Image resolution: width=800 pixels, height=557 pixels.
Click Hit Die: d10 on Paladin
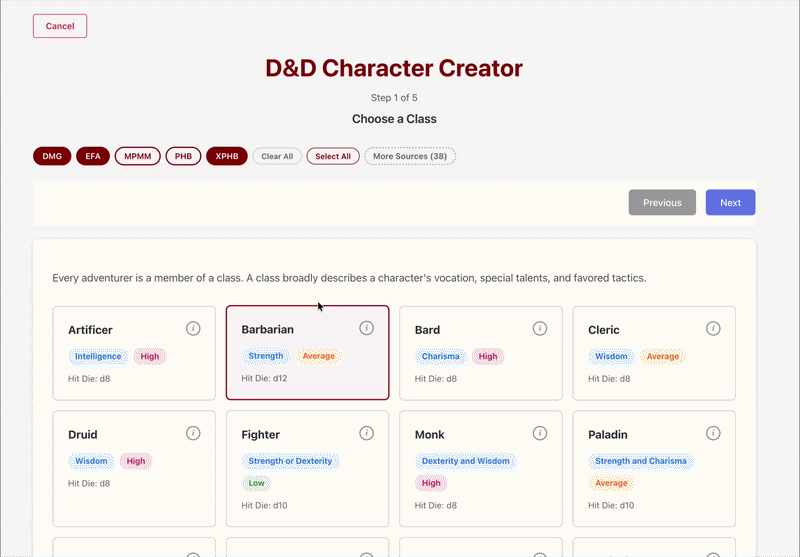[611, 505]
